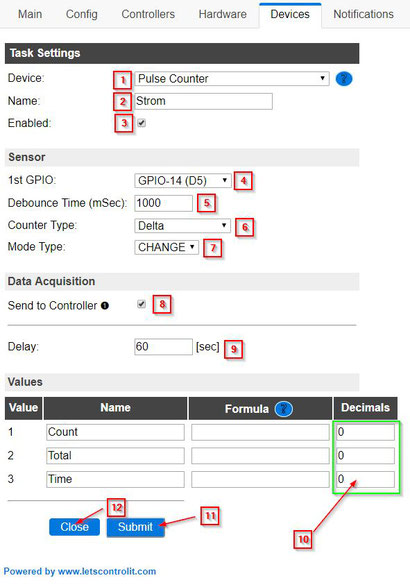Open the www.letscontrolit.com link
The image size is (410, 587).
coord(107,571)
